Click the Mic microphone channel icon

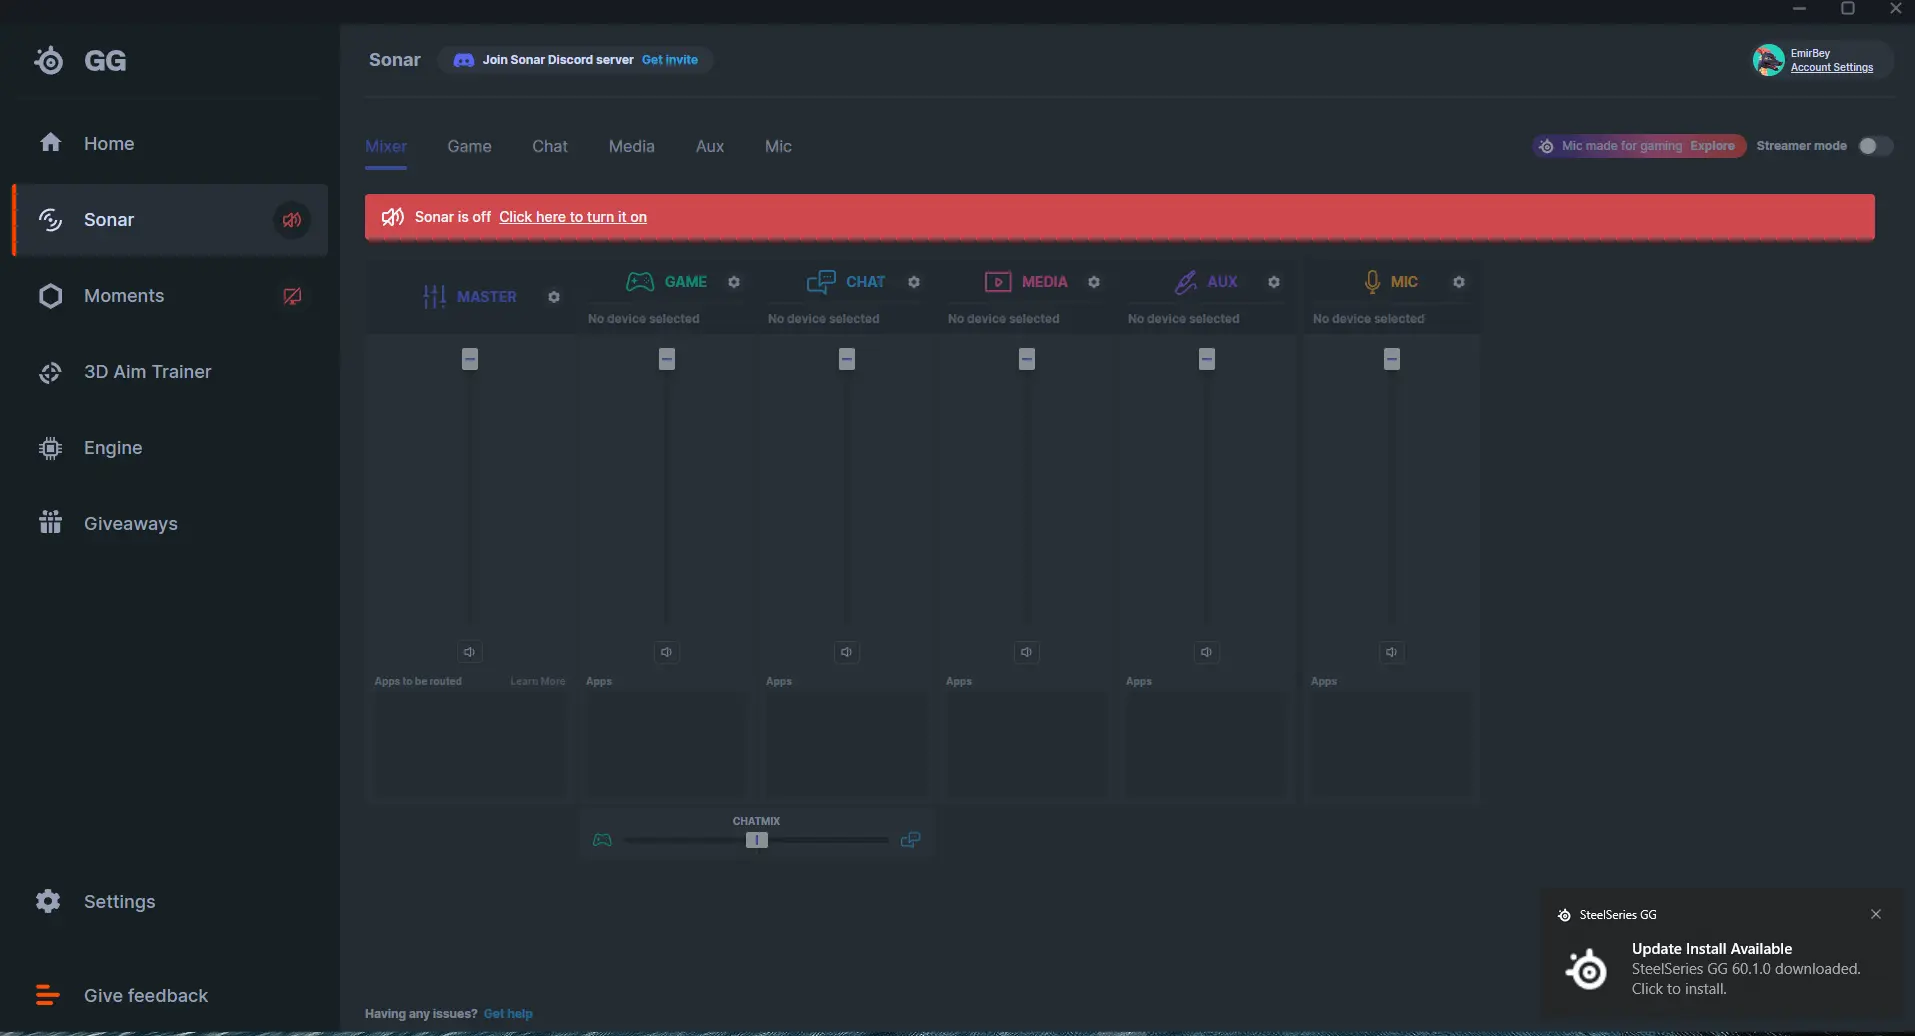coord(1372,282)
